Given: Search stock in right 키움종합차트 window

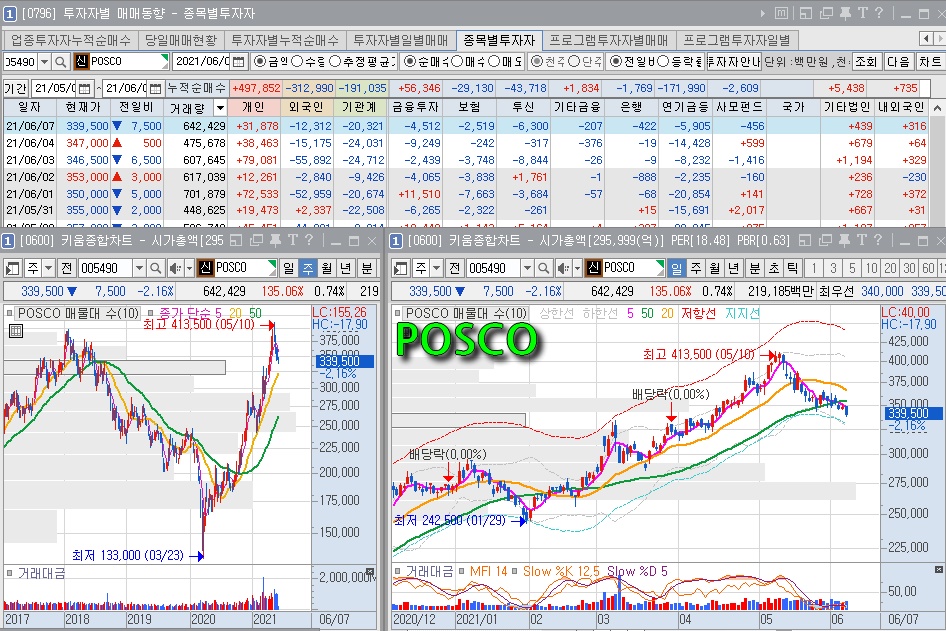Looking at the screenshot, I should click(543, 268).
